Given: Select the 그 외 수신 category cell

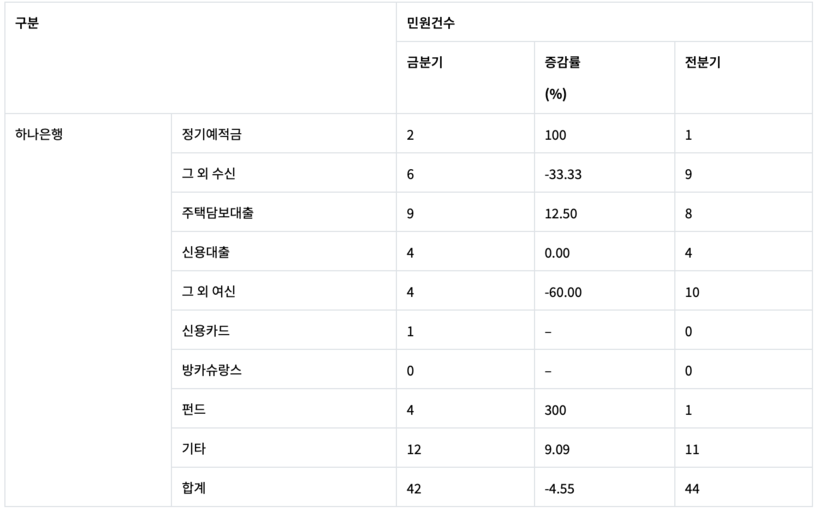Looking at the screenshot, I should [208, 174].
